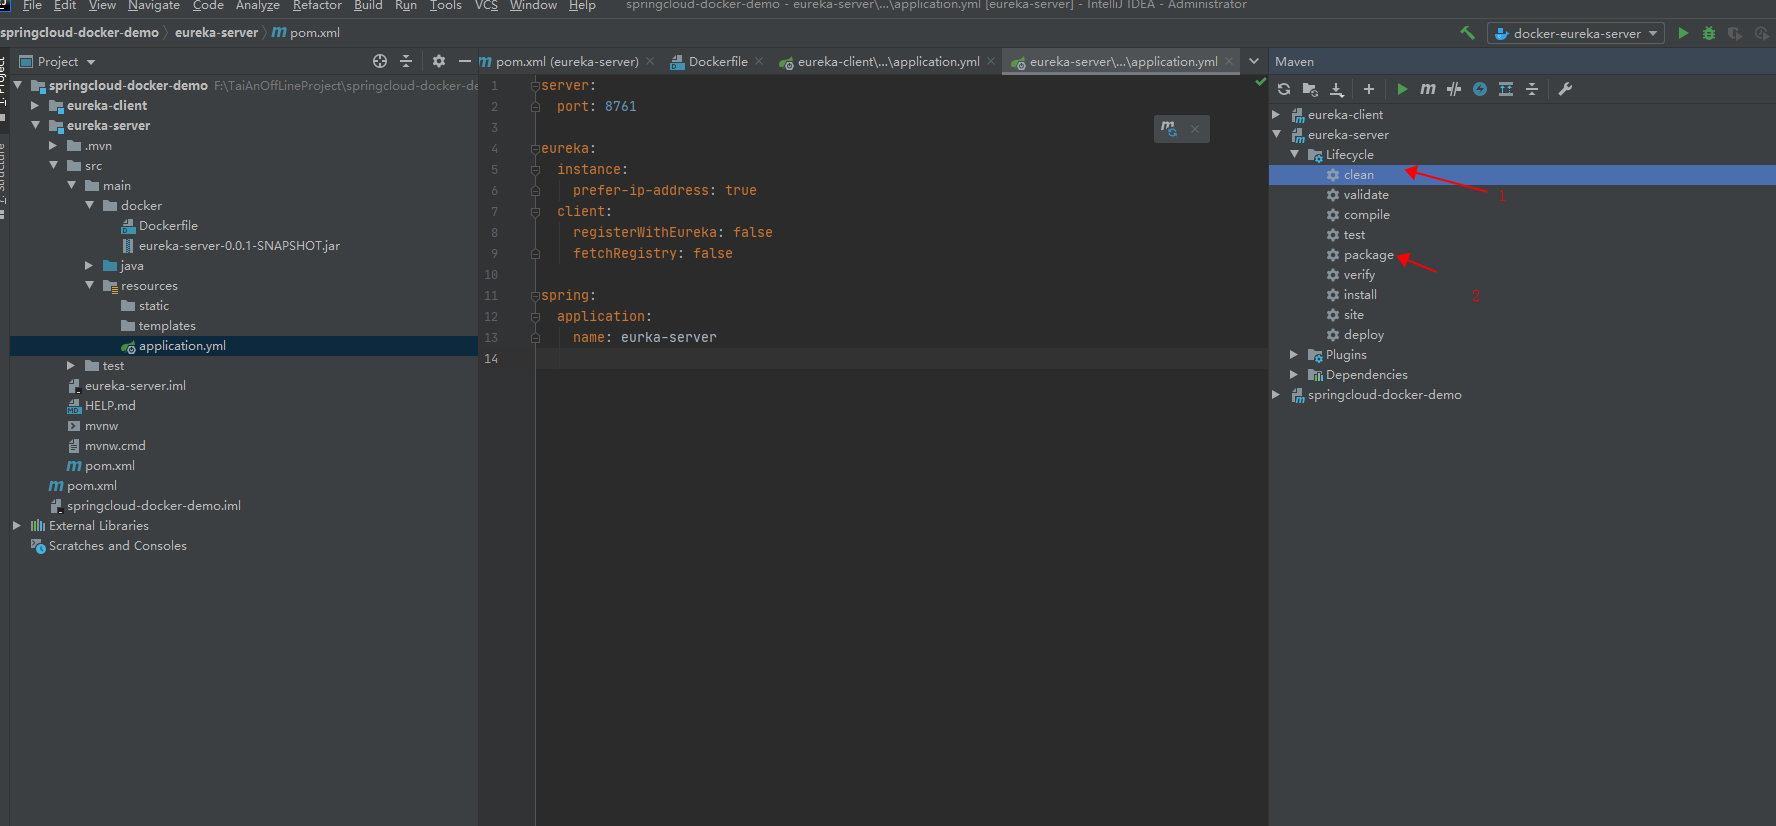Close the Dockerfile tab
Image resolution: width=1776 pixels, height=826 pixels.
[x=759, y=61]
